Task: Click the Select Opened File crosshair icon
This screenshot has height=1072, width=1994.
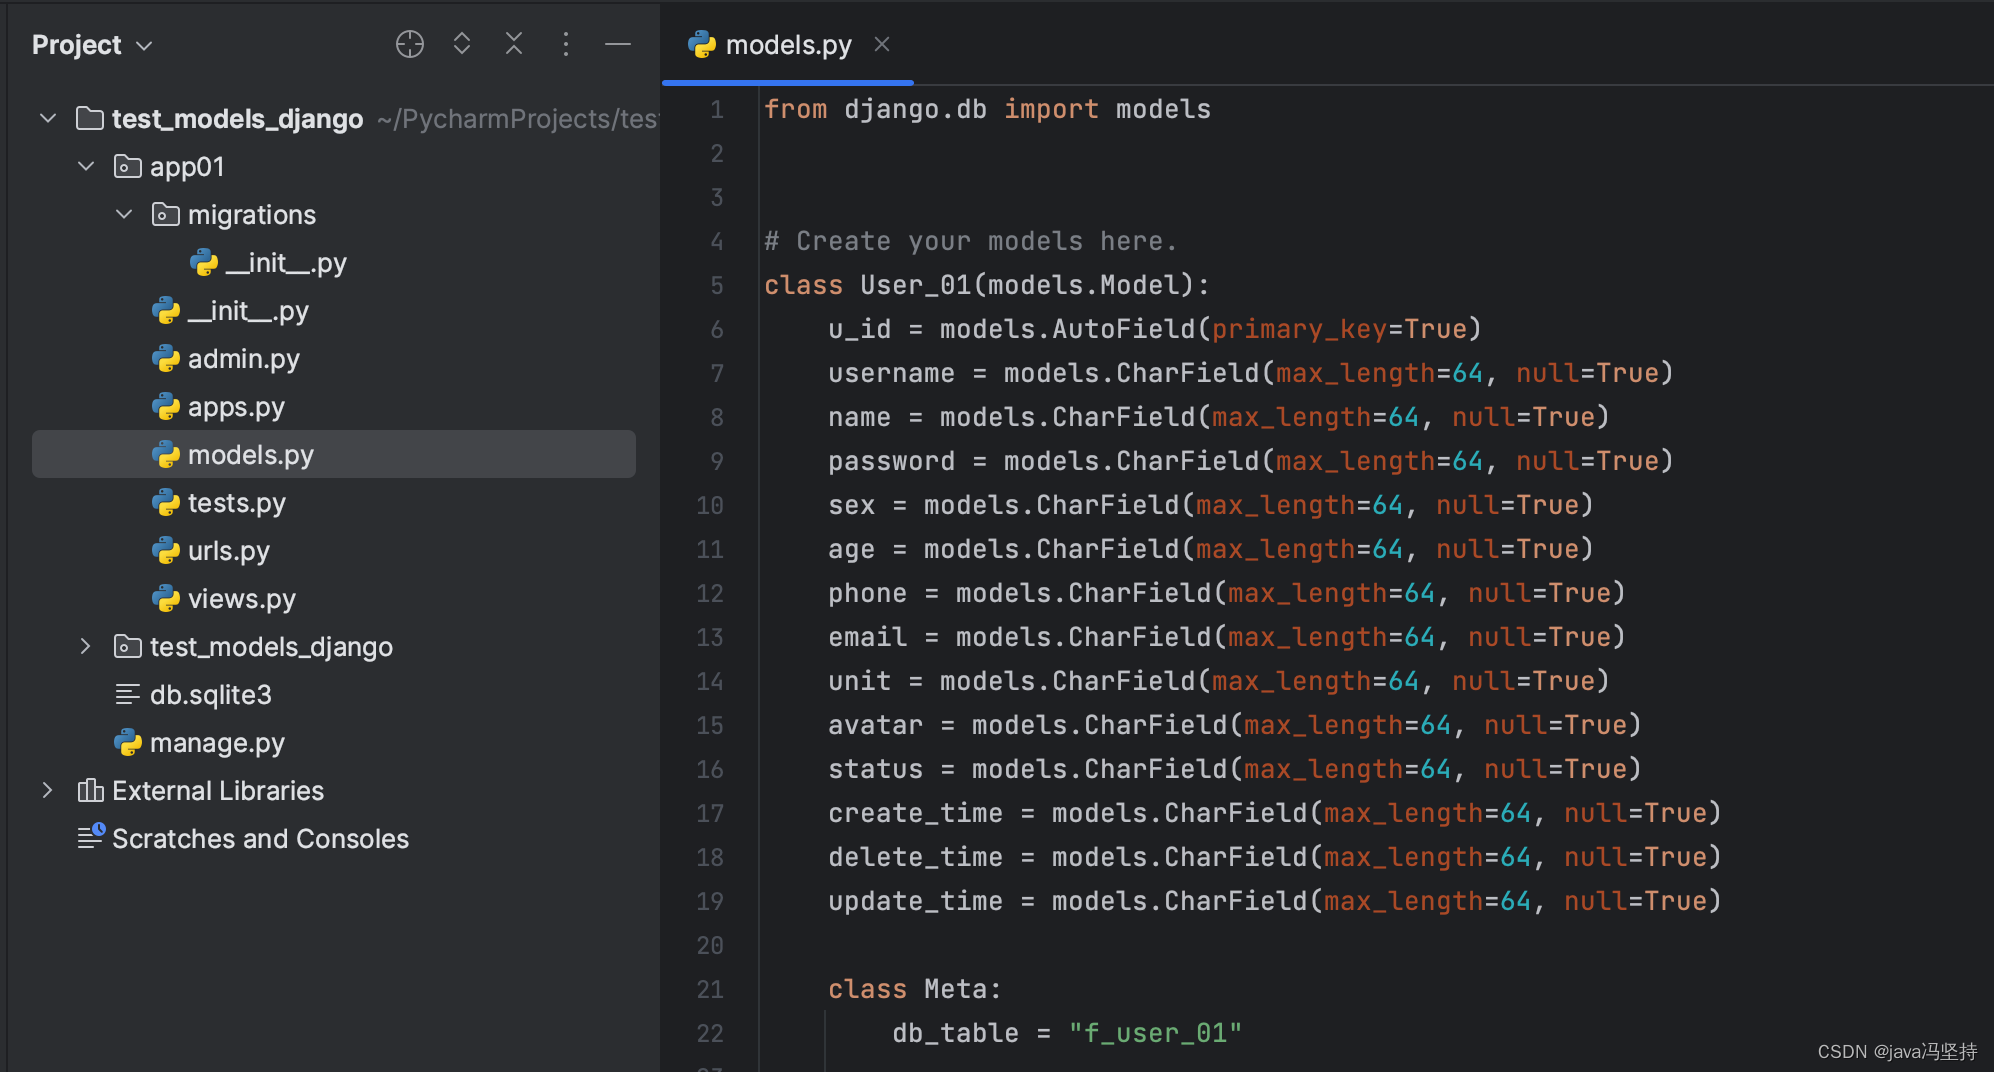Action: (410, 44)
